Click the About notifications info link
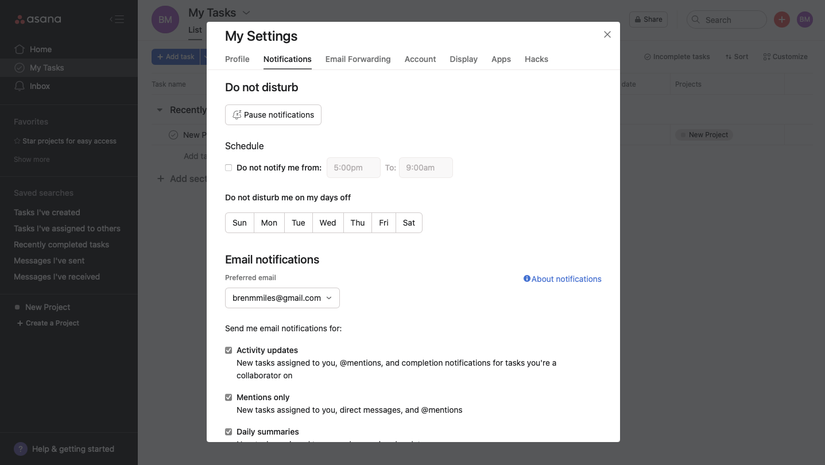825x465 pixels. 562,279
